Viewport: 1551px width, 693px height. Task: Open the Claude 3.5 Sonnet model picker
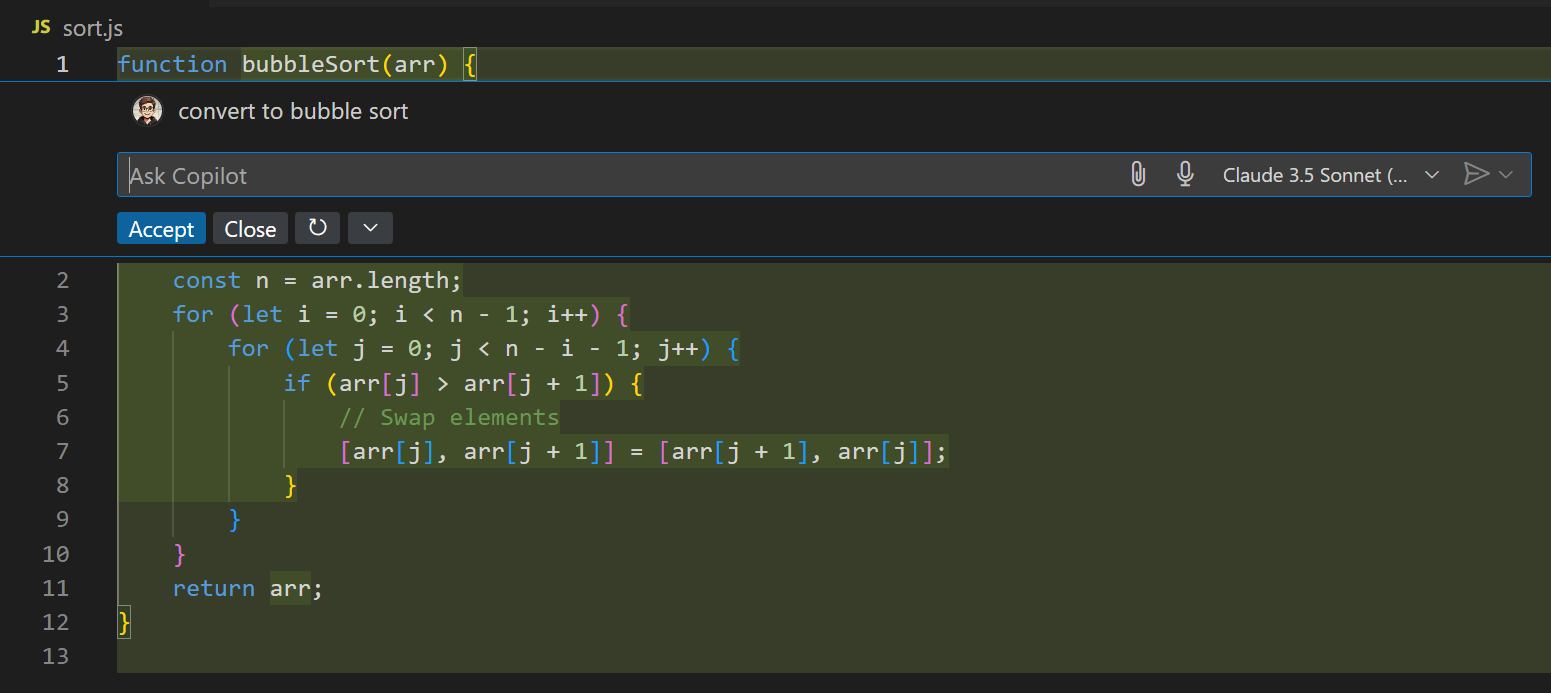point(1331,175)
